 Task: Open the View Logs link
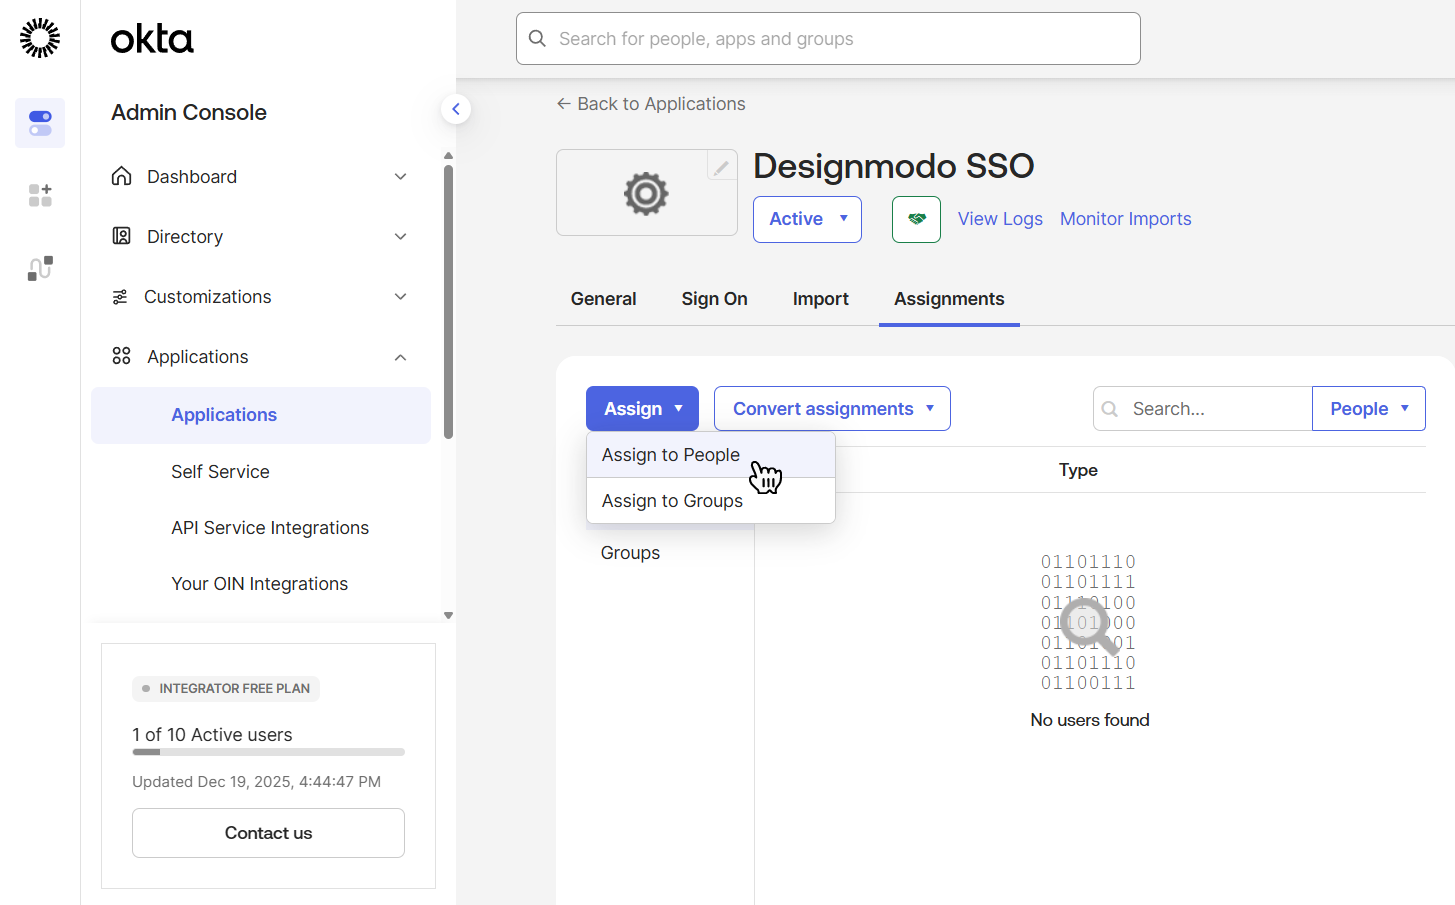point(1000,219)
